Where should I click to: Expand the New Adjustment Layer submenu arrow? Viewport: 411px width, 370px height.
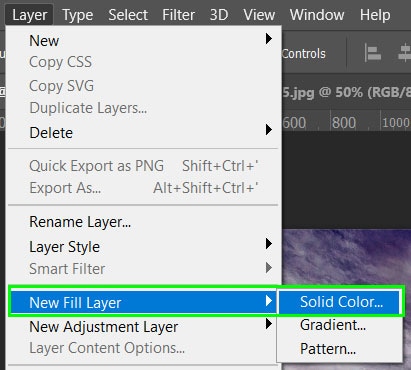269,323
